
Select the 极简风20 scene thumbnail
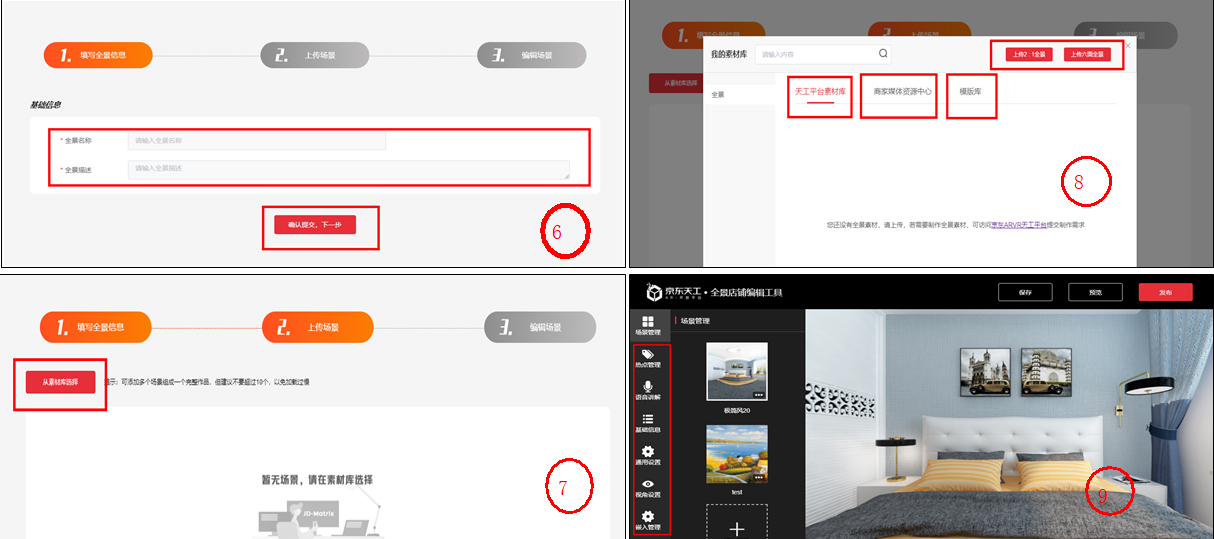tap(736, 371)
